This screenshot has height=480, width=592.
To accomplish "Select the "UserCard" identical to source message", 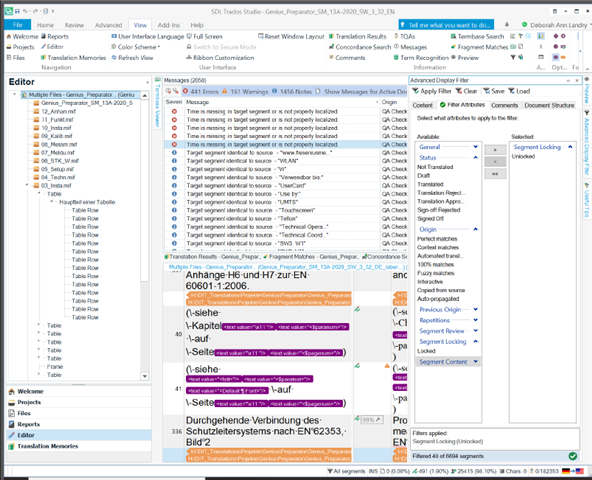I will (x=286, y=185).
